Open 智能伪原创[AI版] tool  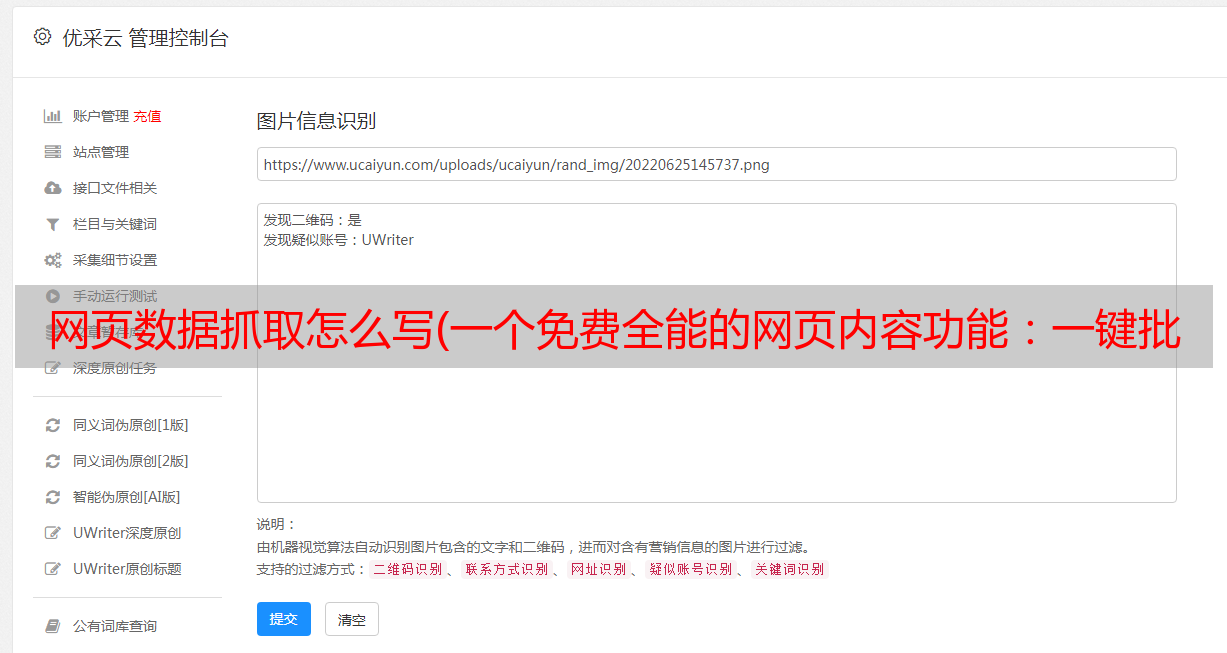pyautogui.click(x=127, y=497)
